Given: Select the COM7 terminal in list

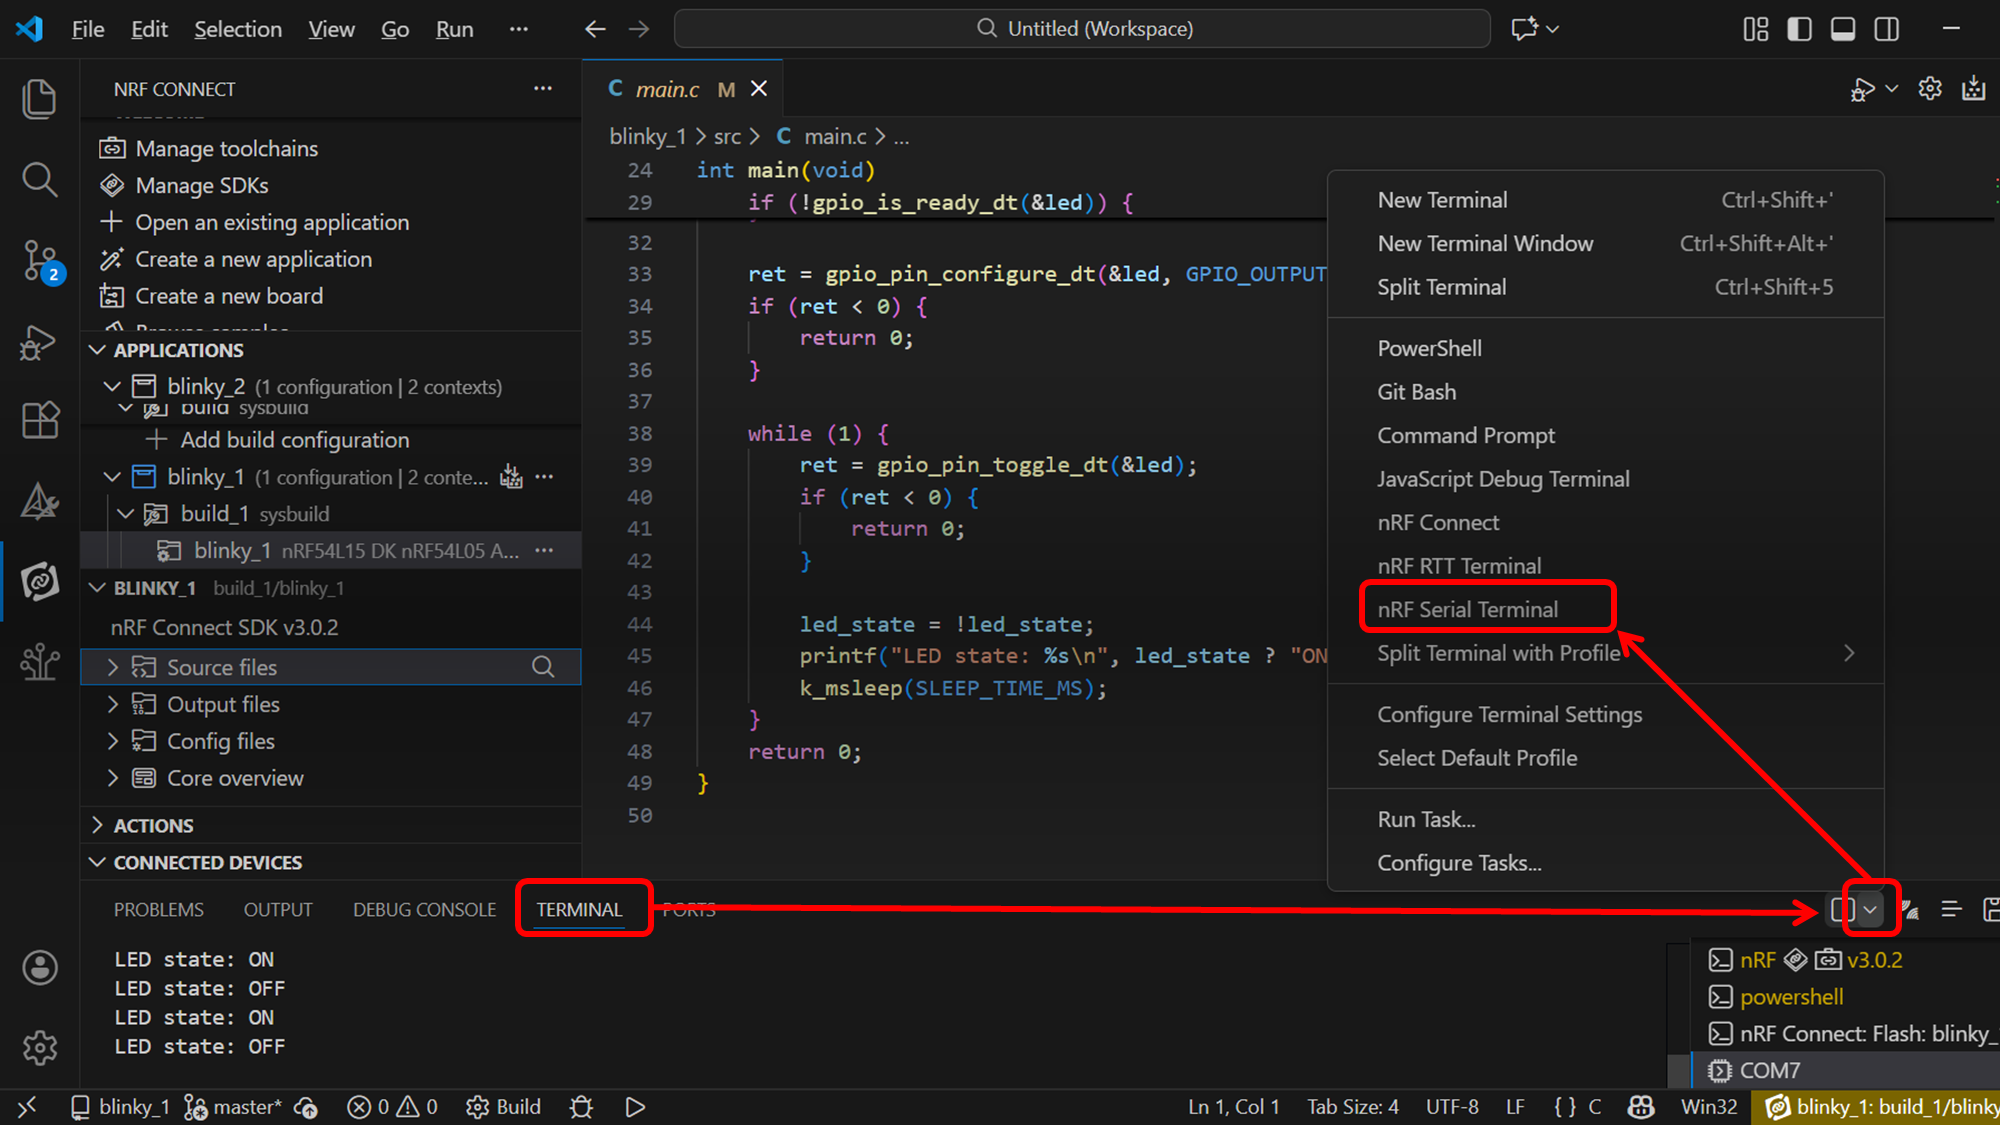Looking at the screenshot, I should click(x=1769, y=1070).
